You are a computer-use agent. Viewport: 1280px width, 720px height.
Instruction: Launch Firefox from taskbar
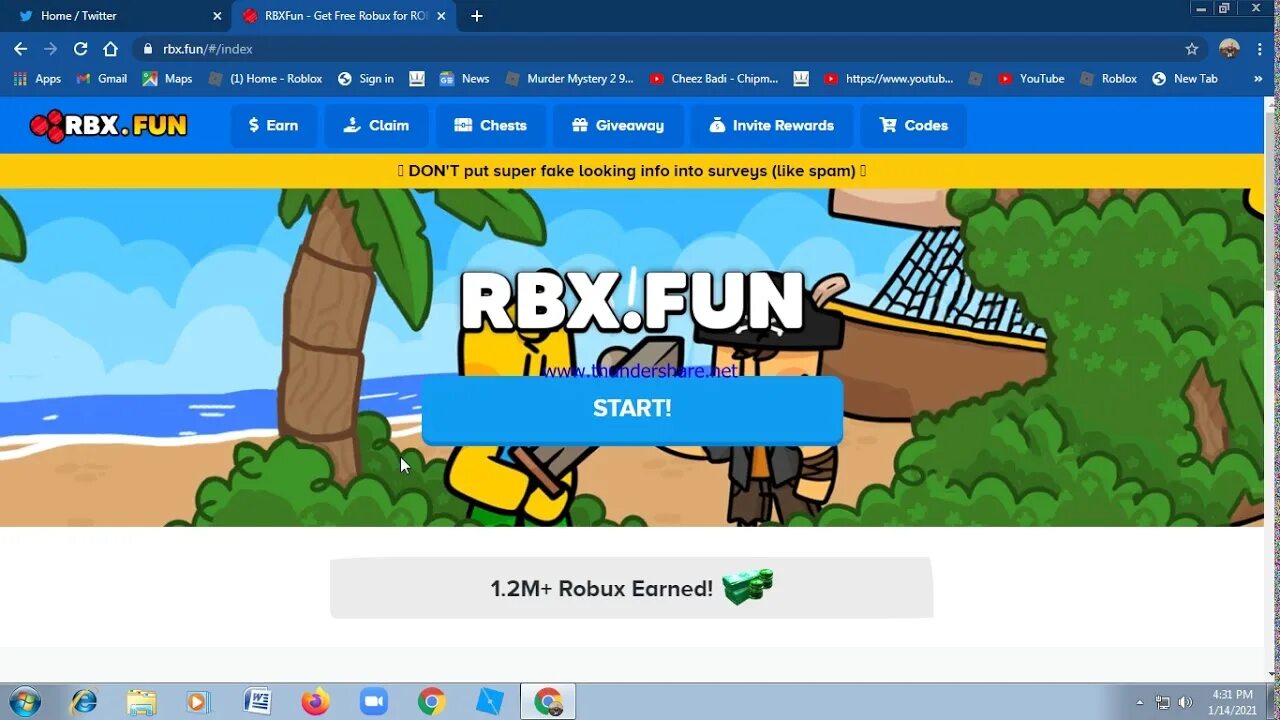315,702
